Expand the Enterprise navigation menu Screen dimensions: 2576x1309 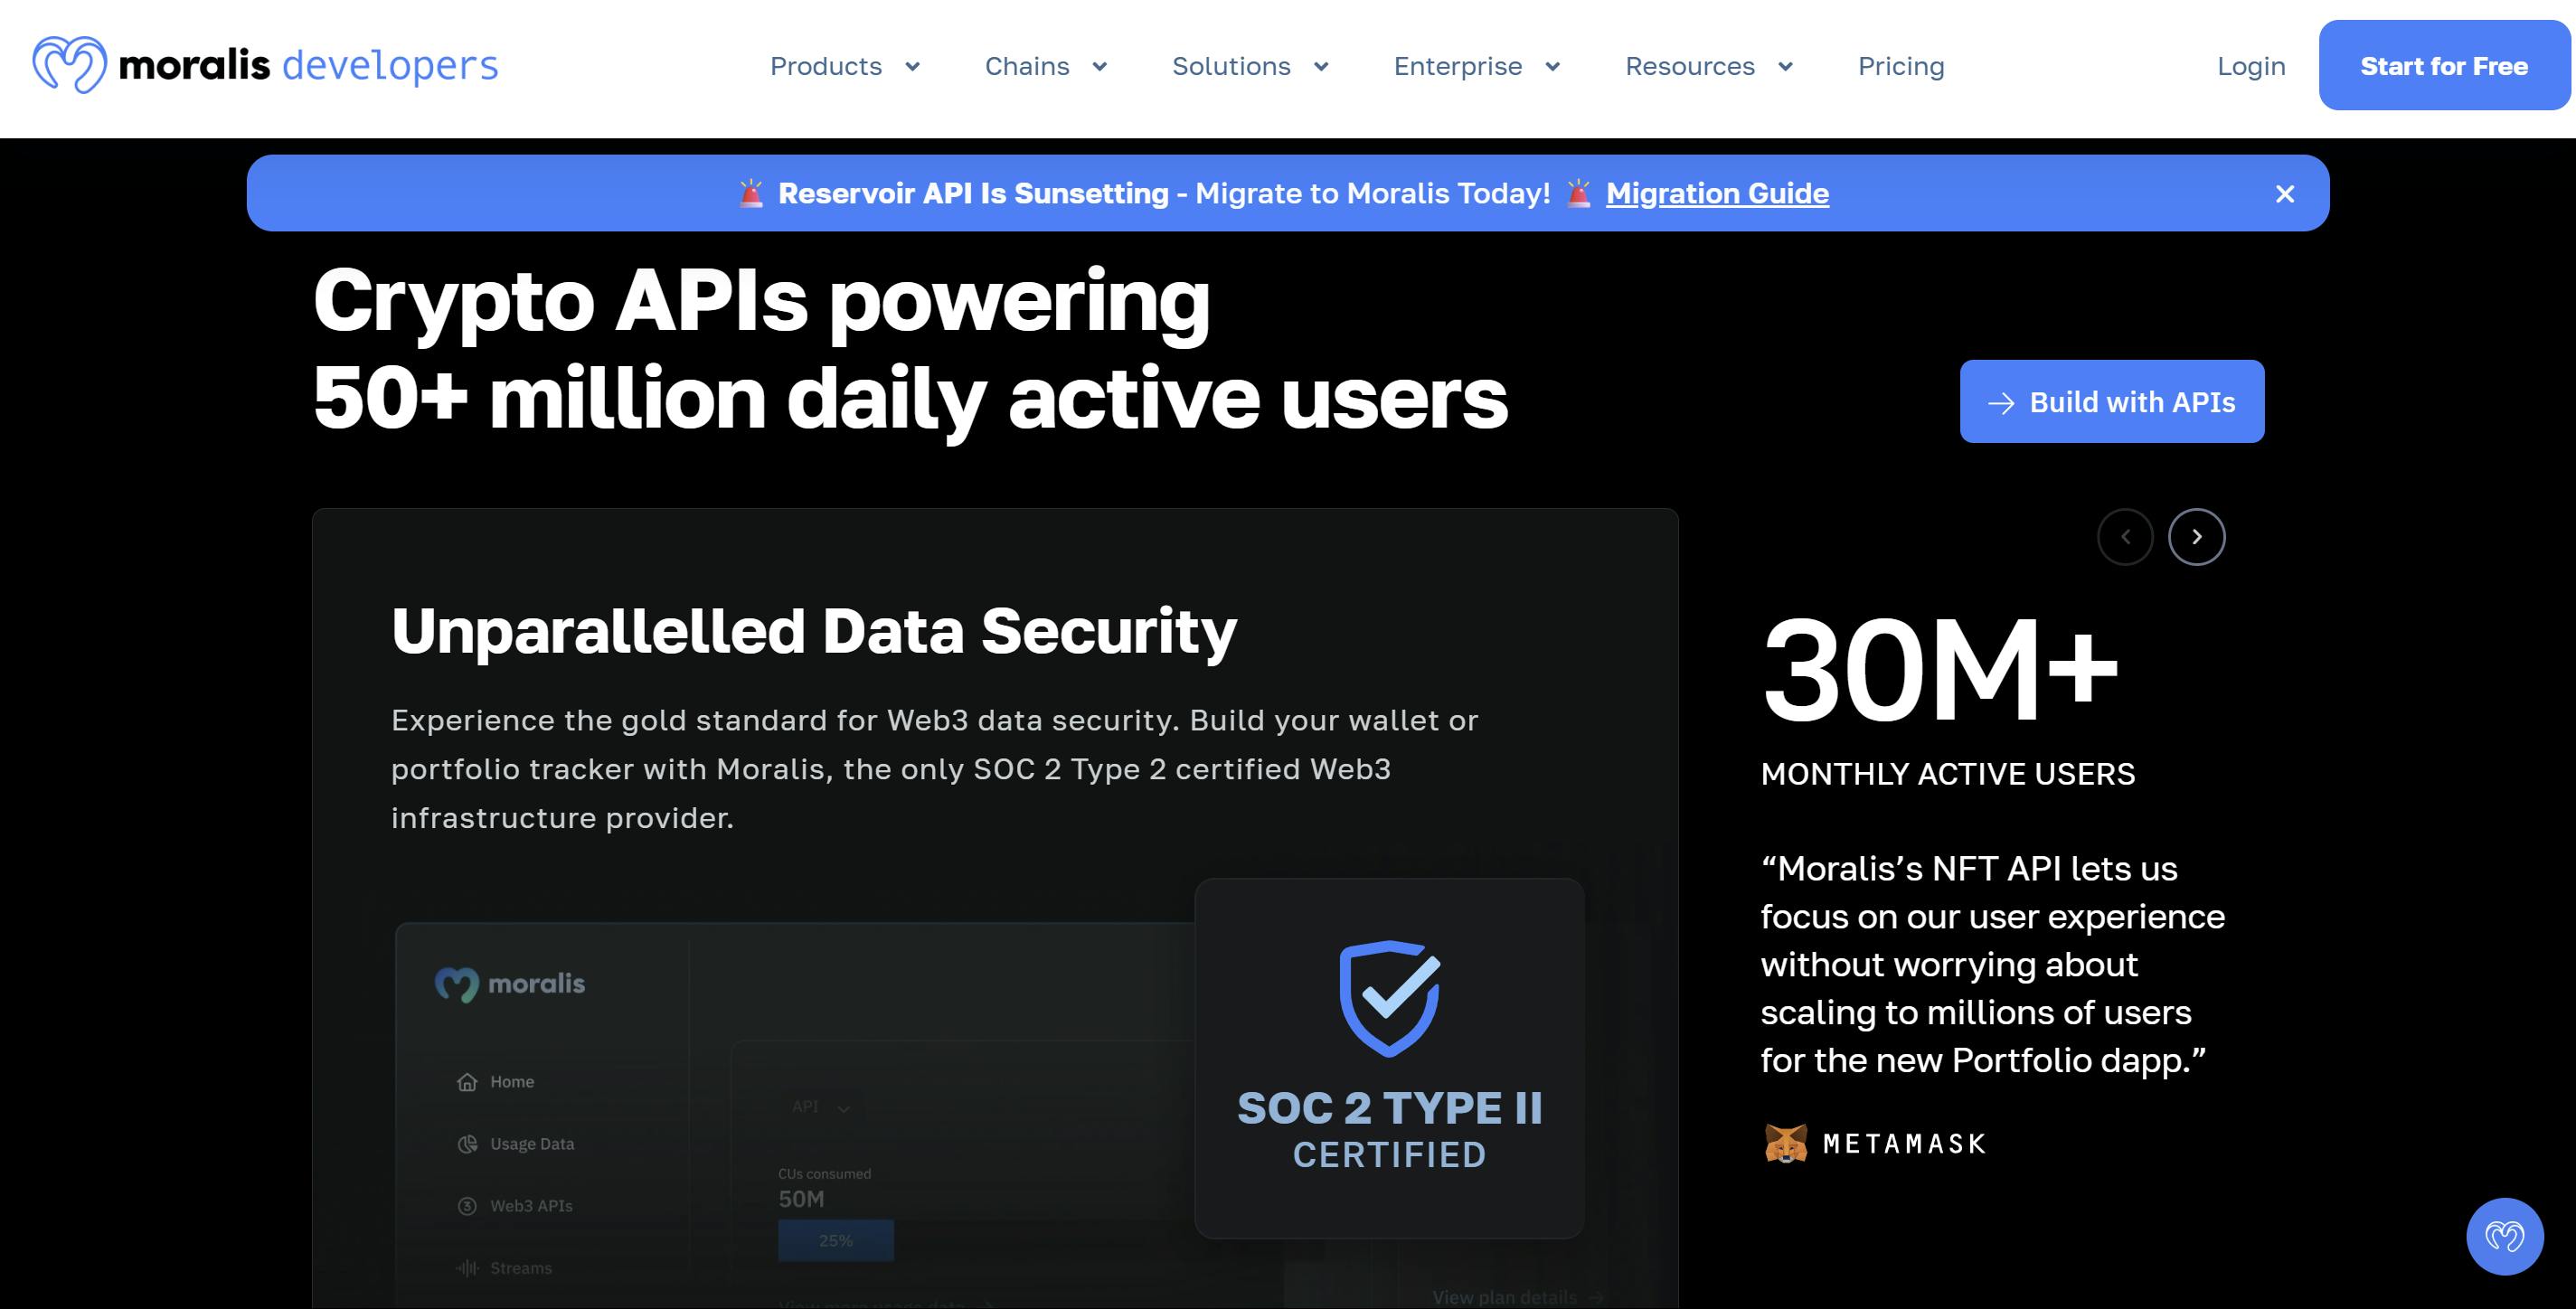pos(1476,66)
